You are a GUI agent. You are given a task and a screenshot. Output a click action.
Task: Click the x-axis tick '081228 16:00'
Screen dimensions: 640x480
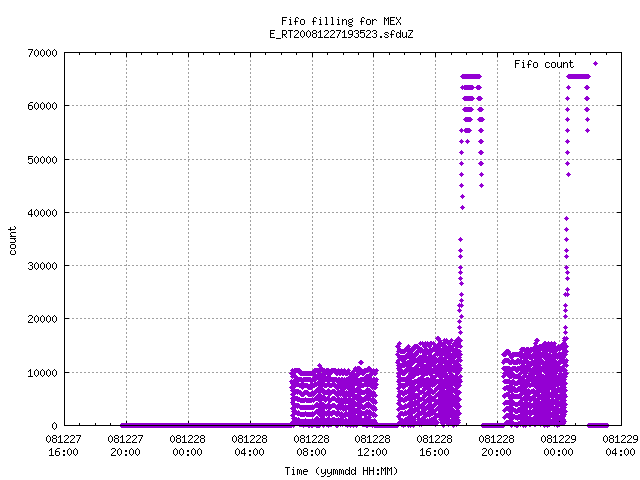pos(435,446)
